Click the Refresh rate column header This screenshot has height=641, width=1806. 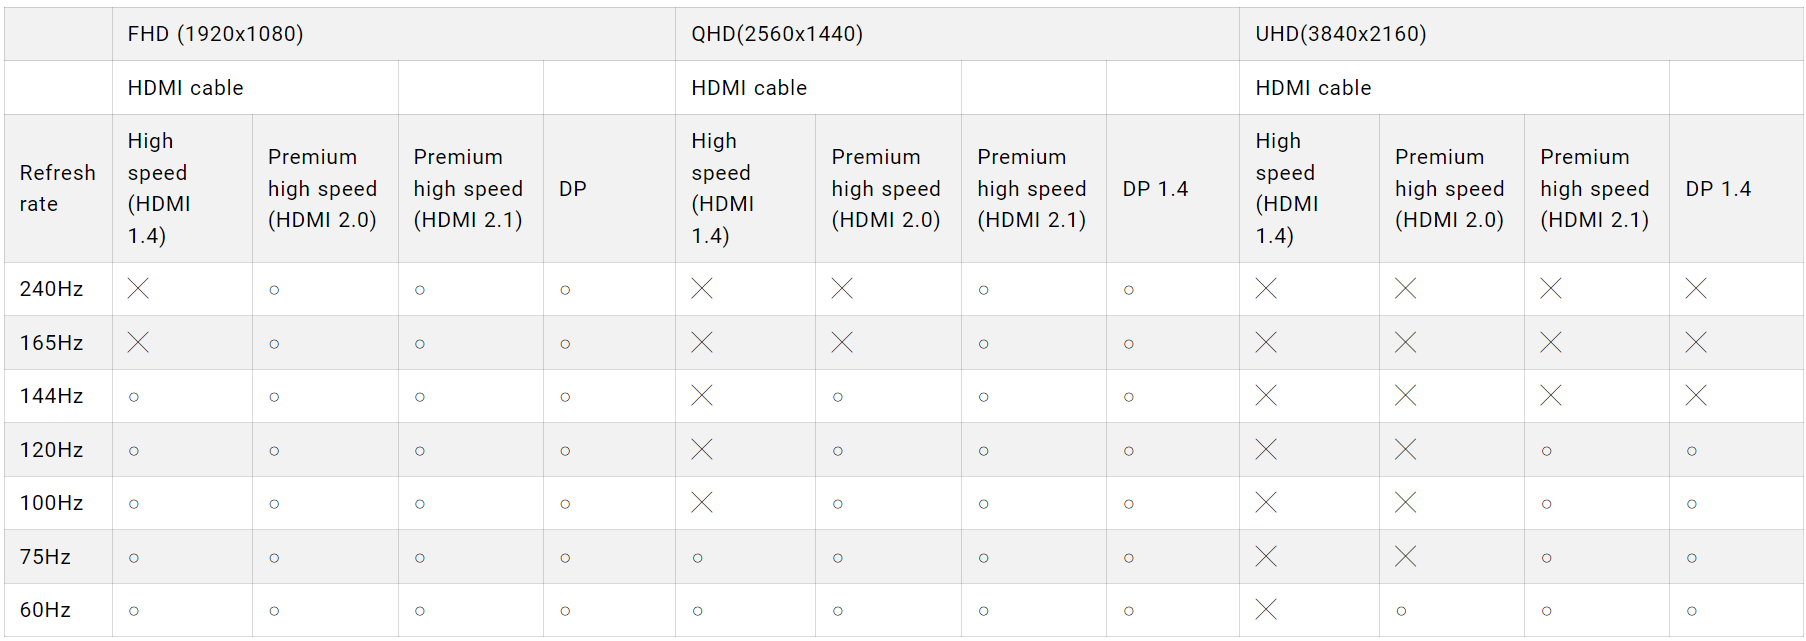[57, 188]
